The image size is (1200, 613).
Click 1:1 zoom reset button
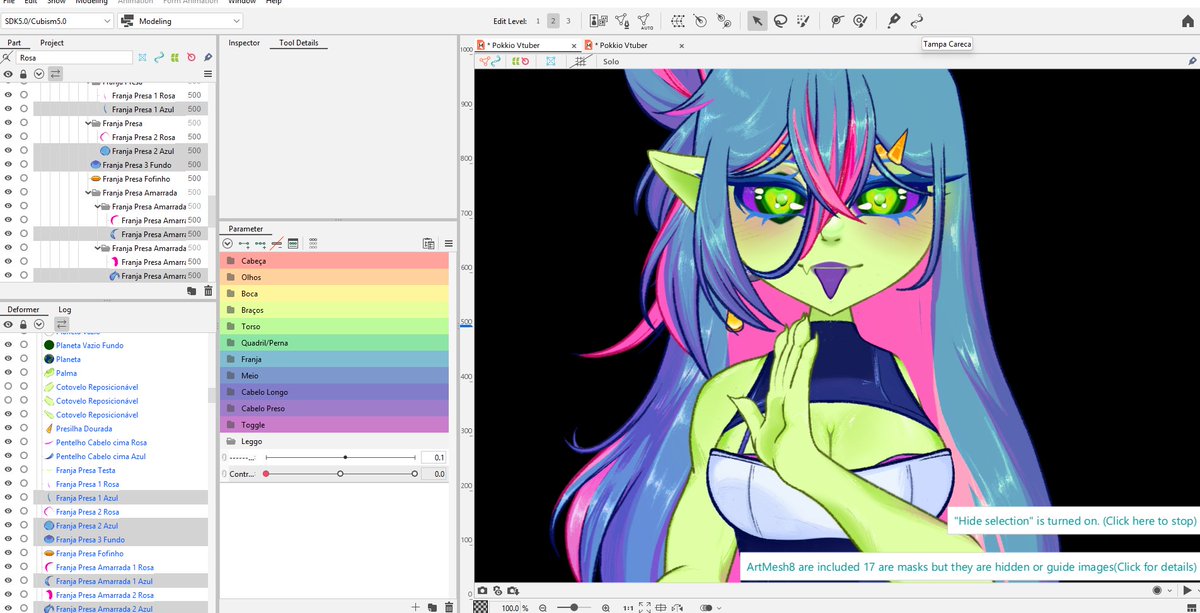coord(628,607)
